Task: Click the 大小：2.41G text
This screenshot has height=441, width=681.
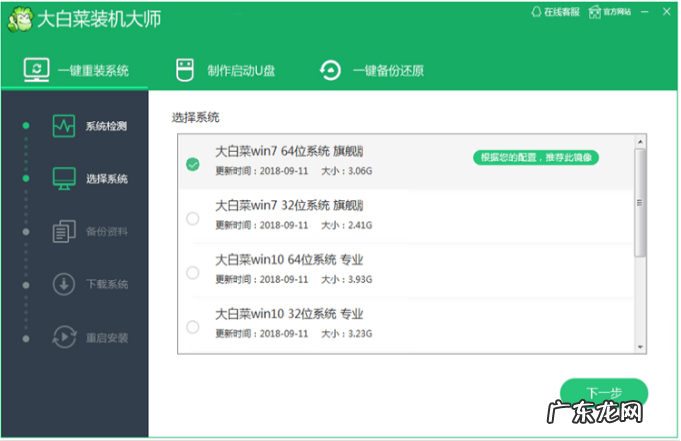Action: point(347,225)
